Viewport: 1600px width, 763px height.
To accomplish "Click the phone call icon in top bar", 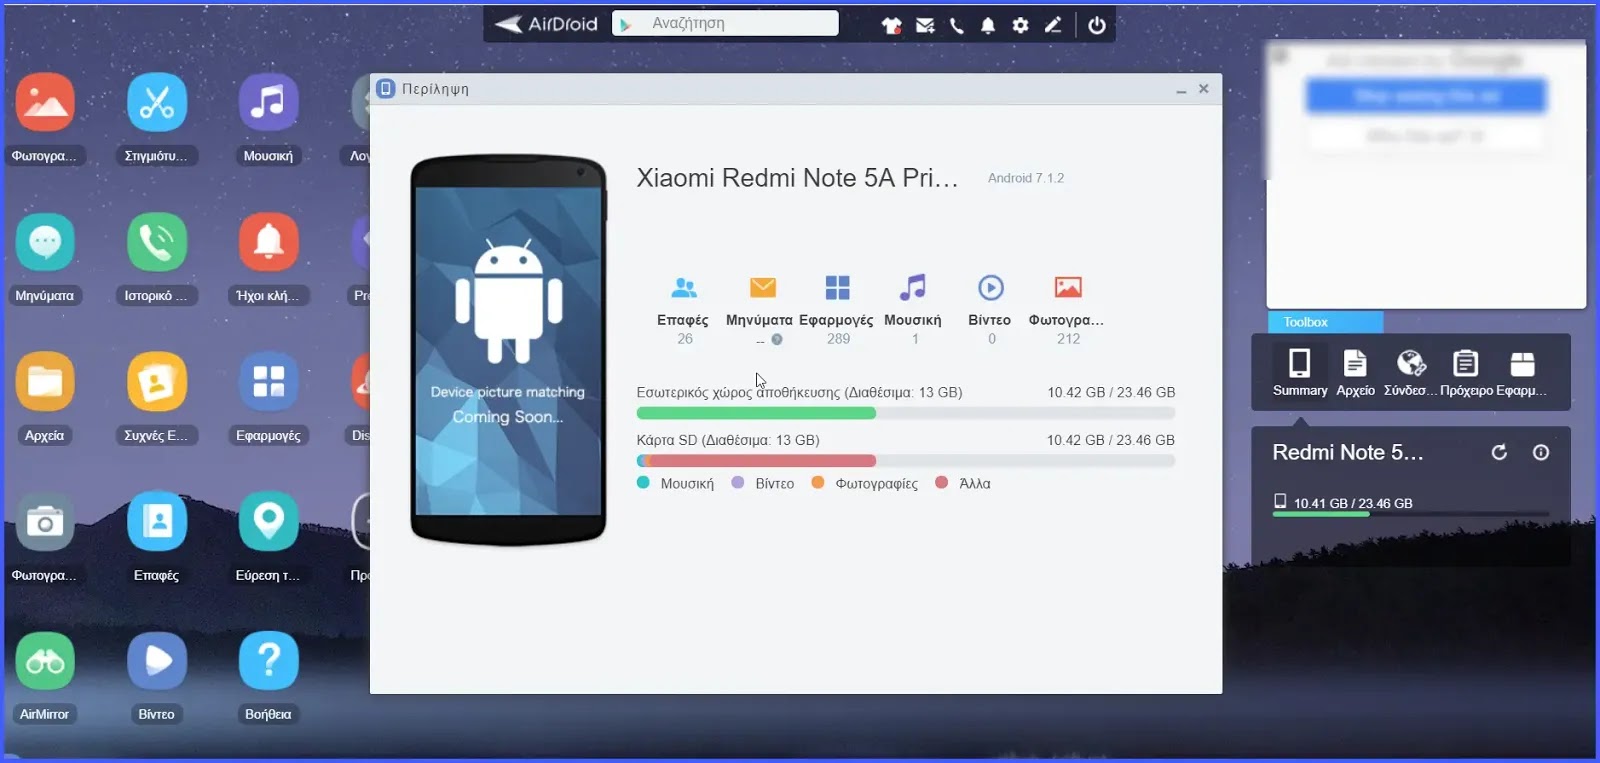I will point(957,25).
